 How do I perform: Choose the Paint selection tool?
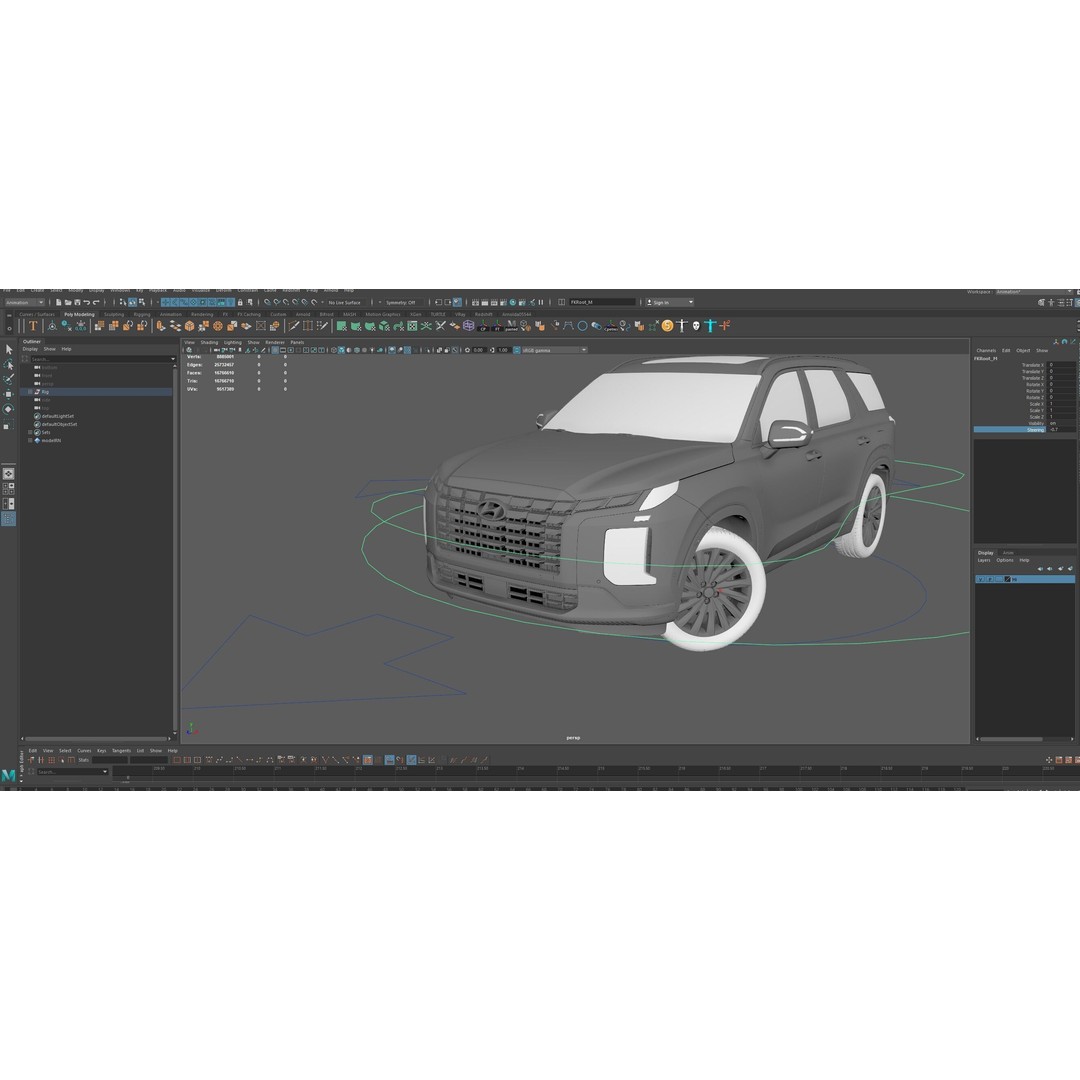[8, 380]
